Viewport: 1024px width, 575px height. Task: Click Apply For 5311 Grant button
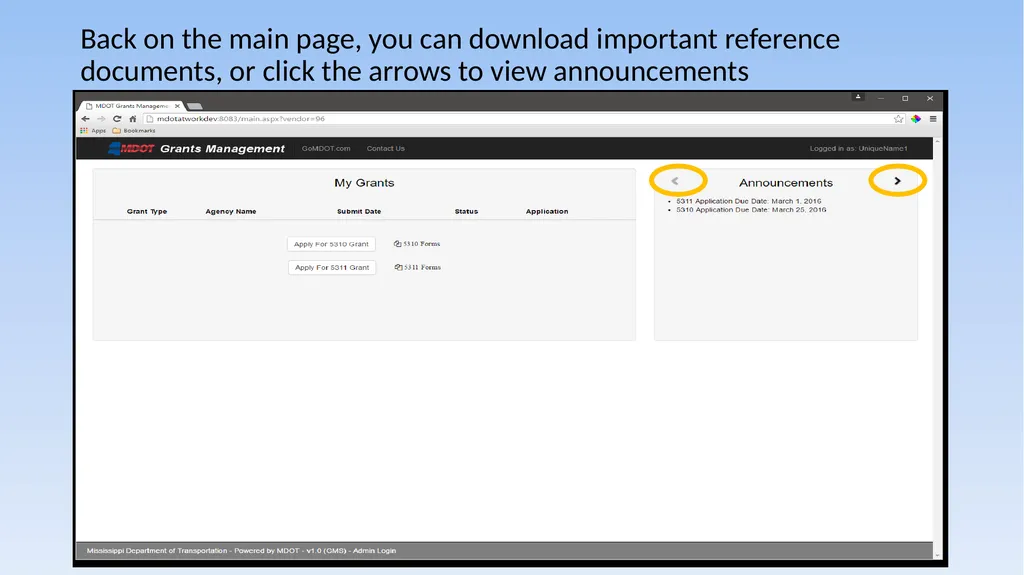tap(332, 267)
